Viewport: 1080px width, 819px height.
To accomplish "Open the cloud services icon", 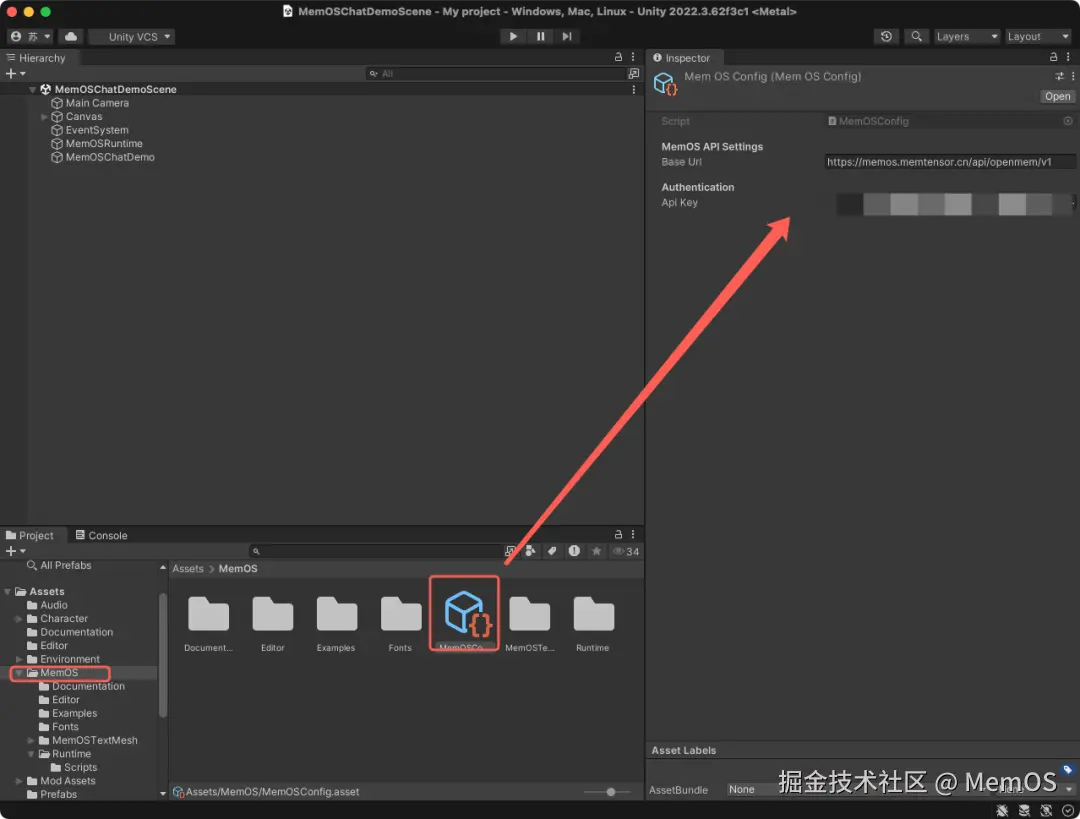I will 70,37.
